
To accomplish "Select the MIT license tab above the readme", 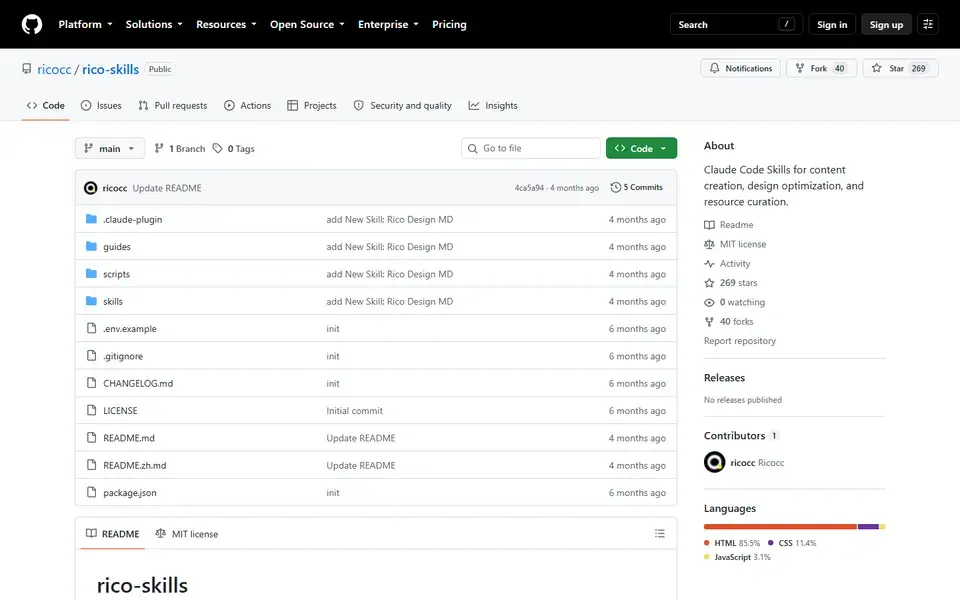I will click(187, 534).
